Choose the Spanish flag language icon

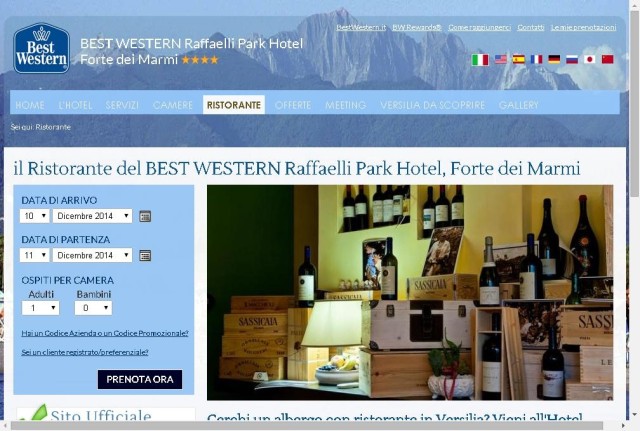click(518, 59)
